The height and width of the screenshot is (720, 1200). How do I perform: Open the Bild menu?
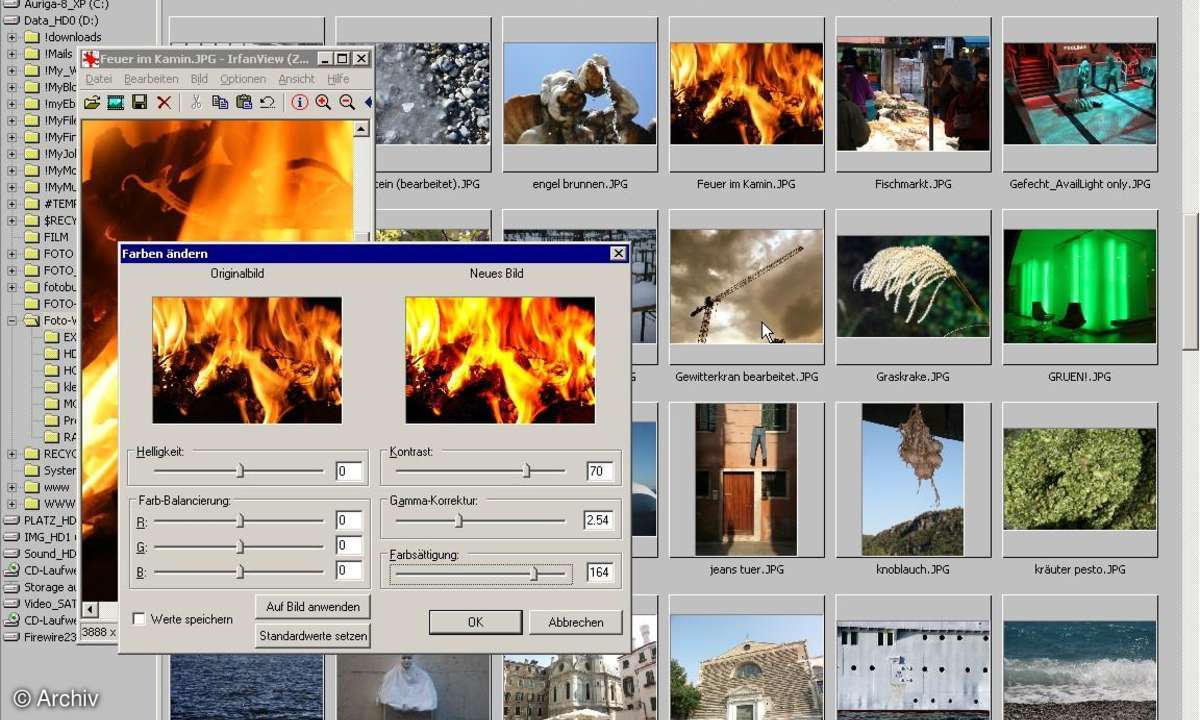pos(199,79)
